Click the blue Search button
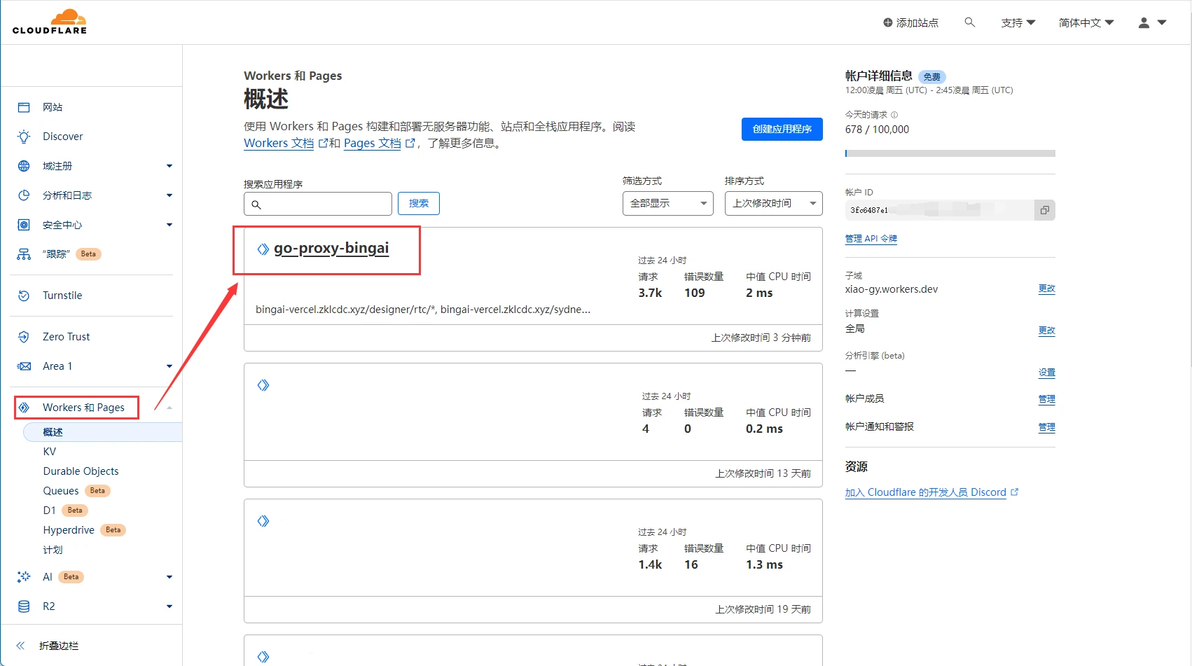This screenshot has height=666, width=1192. 419,203
